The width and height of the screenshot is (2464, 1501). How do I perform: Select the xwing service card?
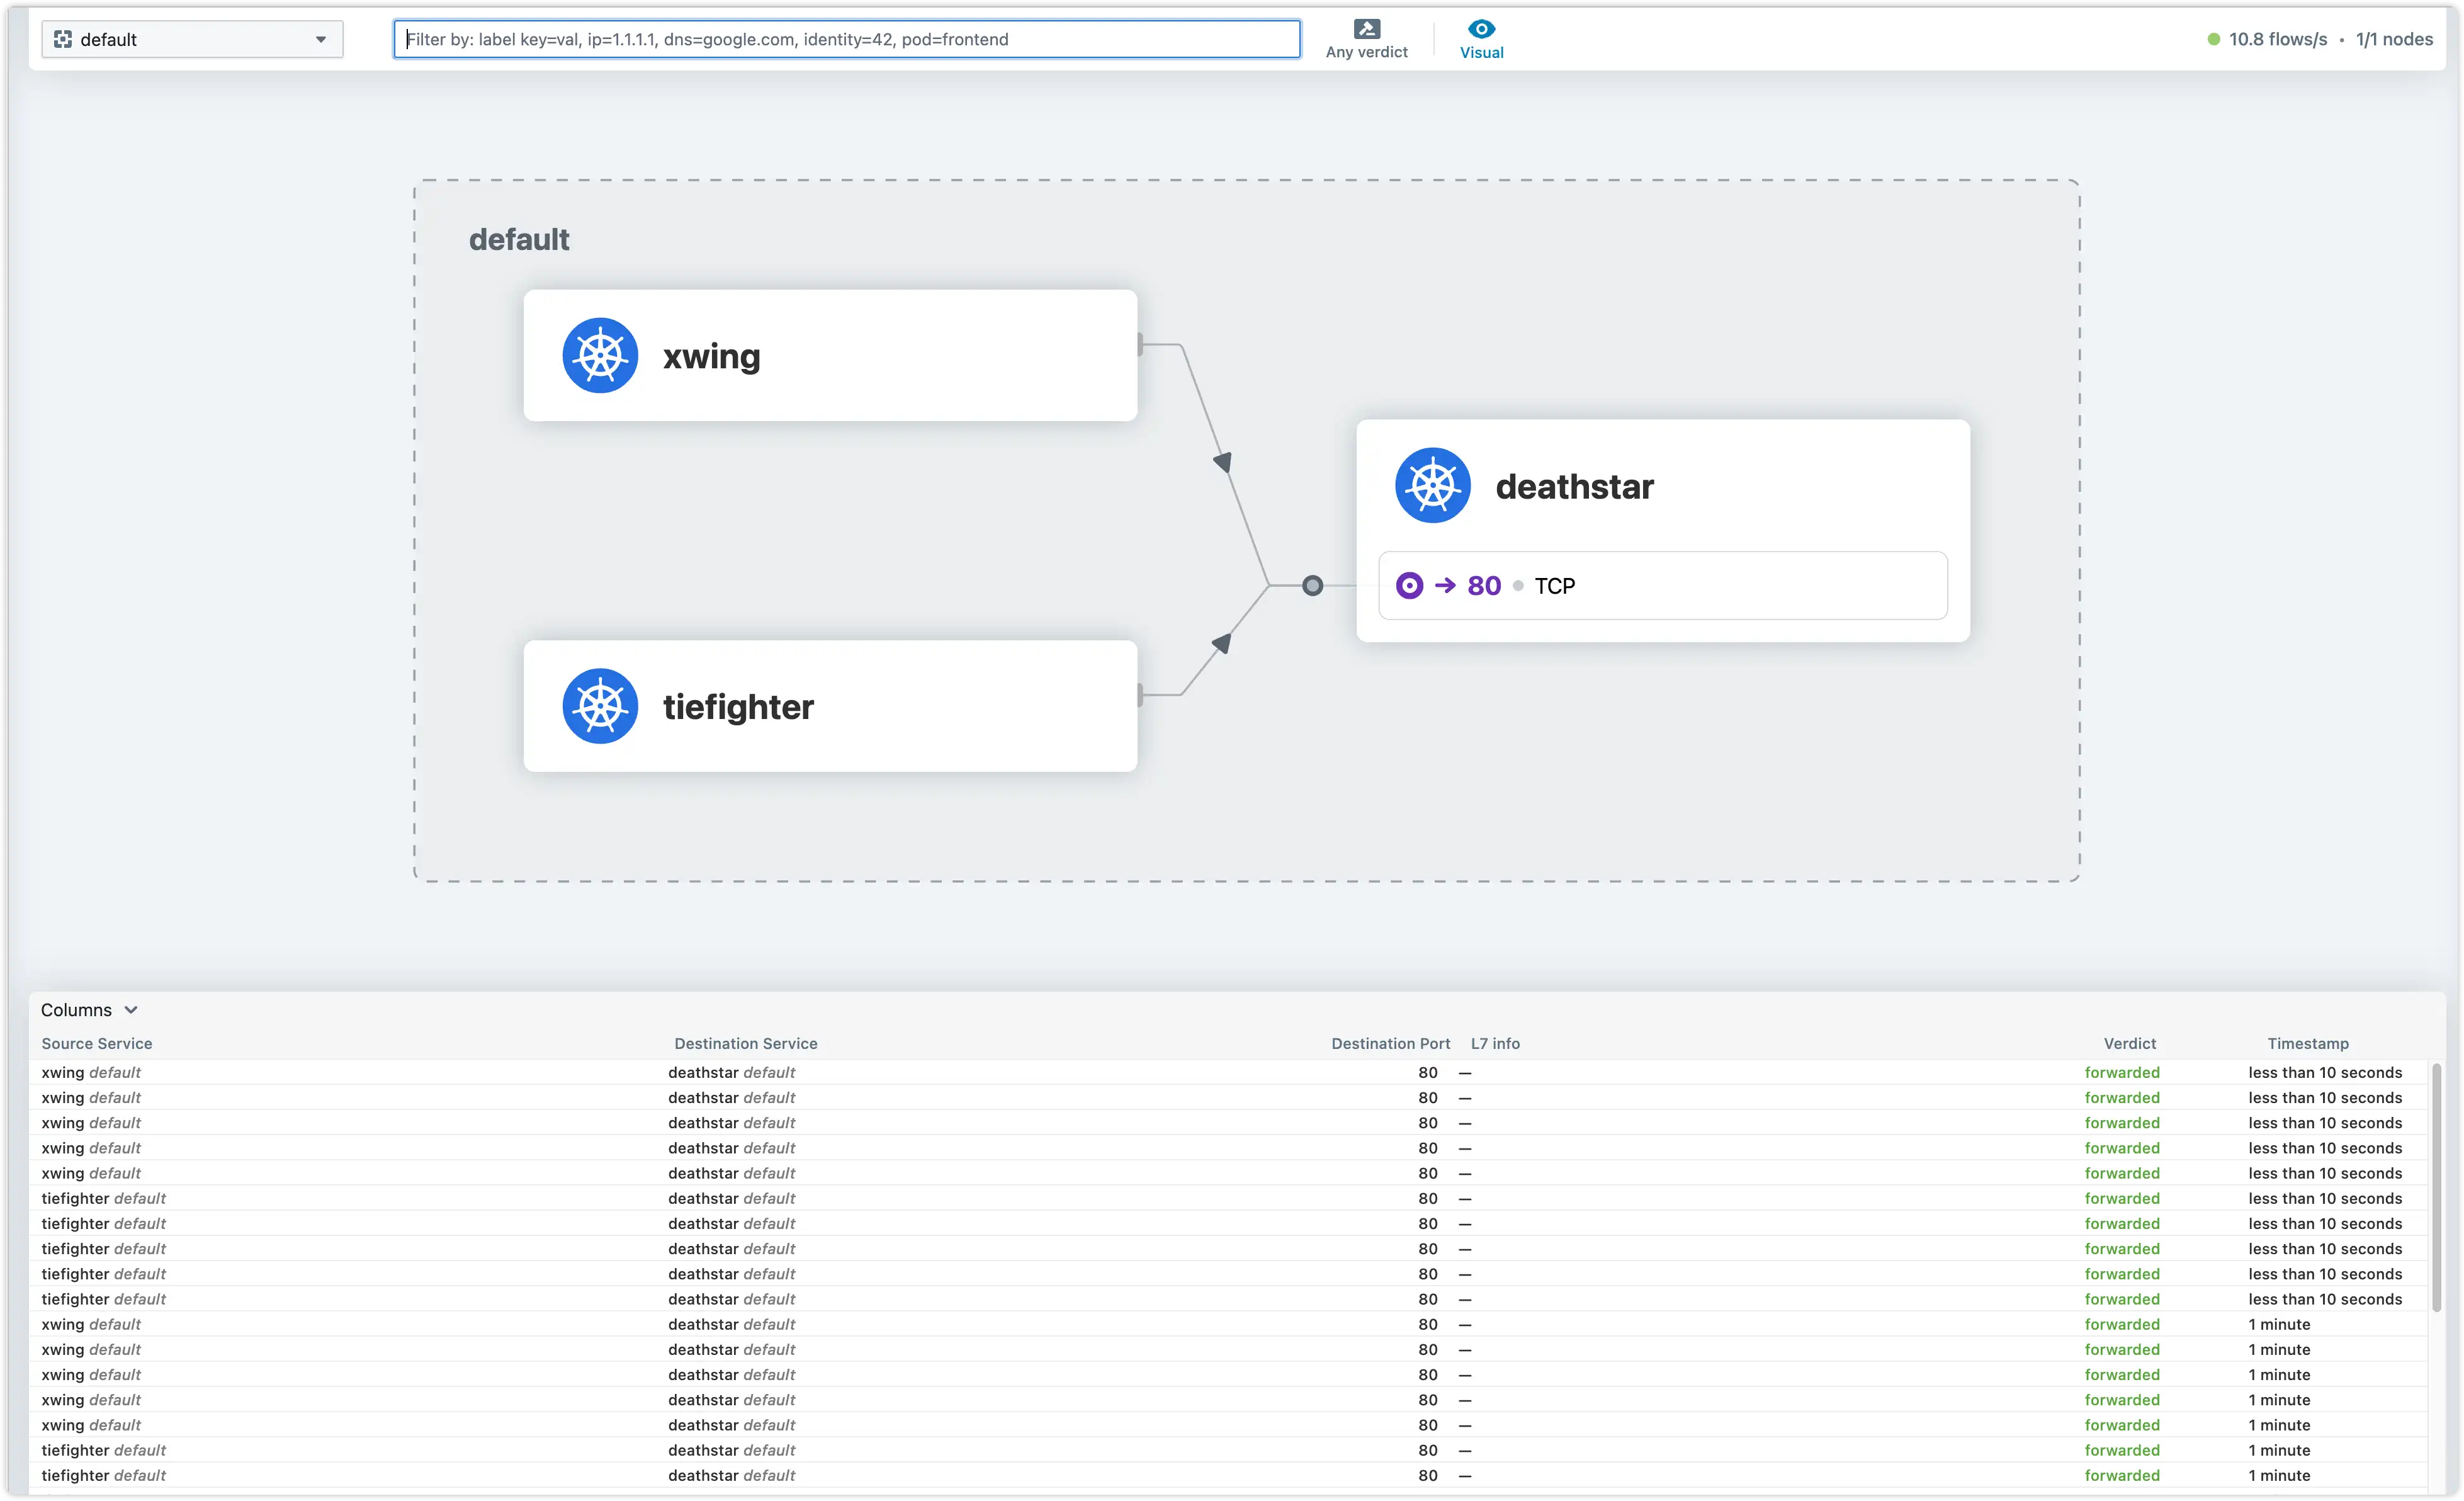830,356
